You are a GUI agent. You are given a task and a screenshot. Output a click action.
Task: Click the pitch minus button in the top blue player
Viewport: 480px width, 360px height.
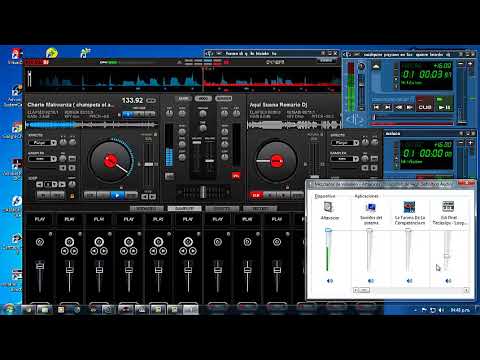(x=461, y=63)
